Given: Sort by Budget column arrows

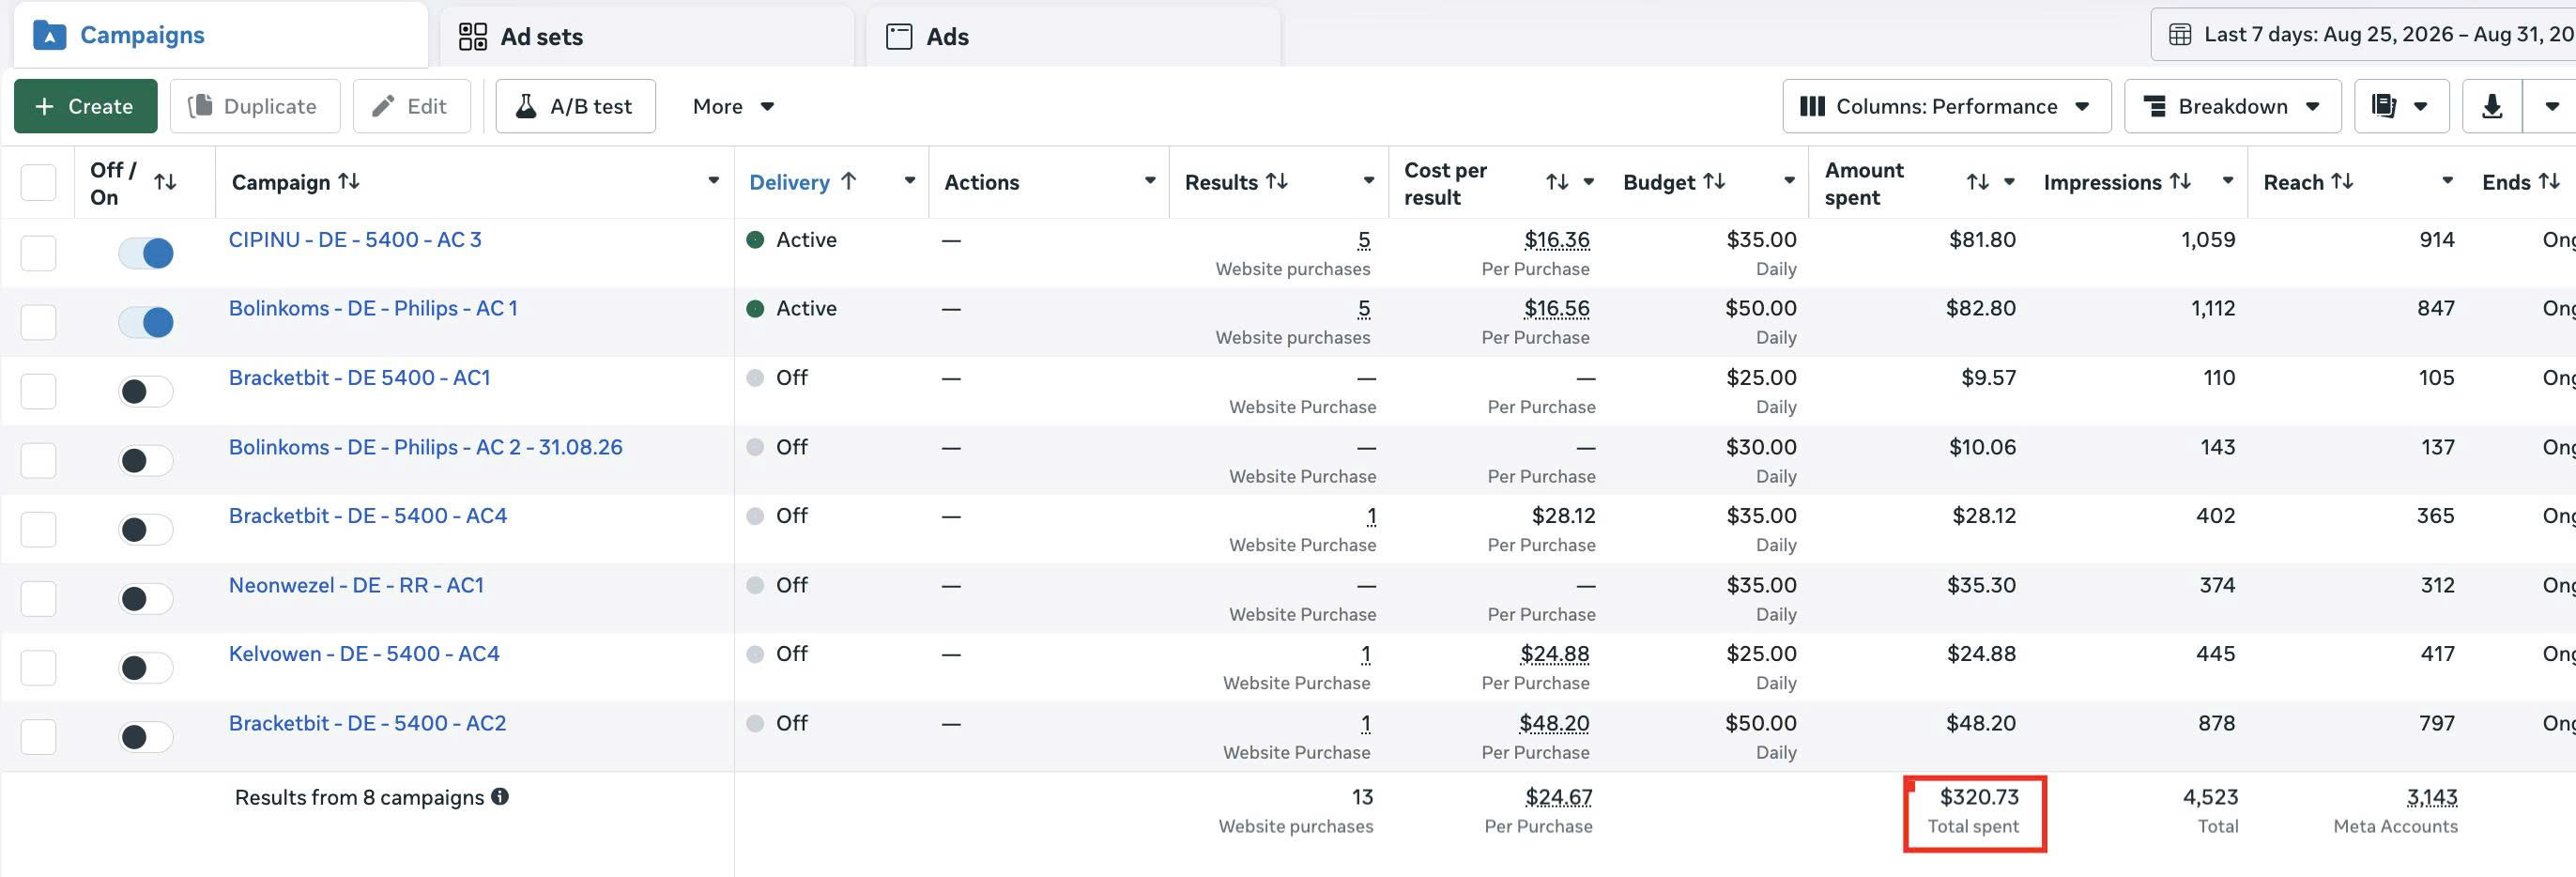Looking at the screenshot, I should pyautogui.click(x=1714, y=181).
